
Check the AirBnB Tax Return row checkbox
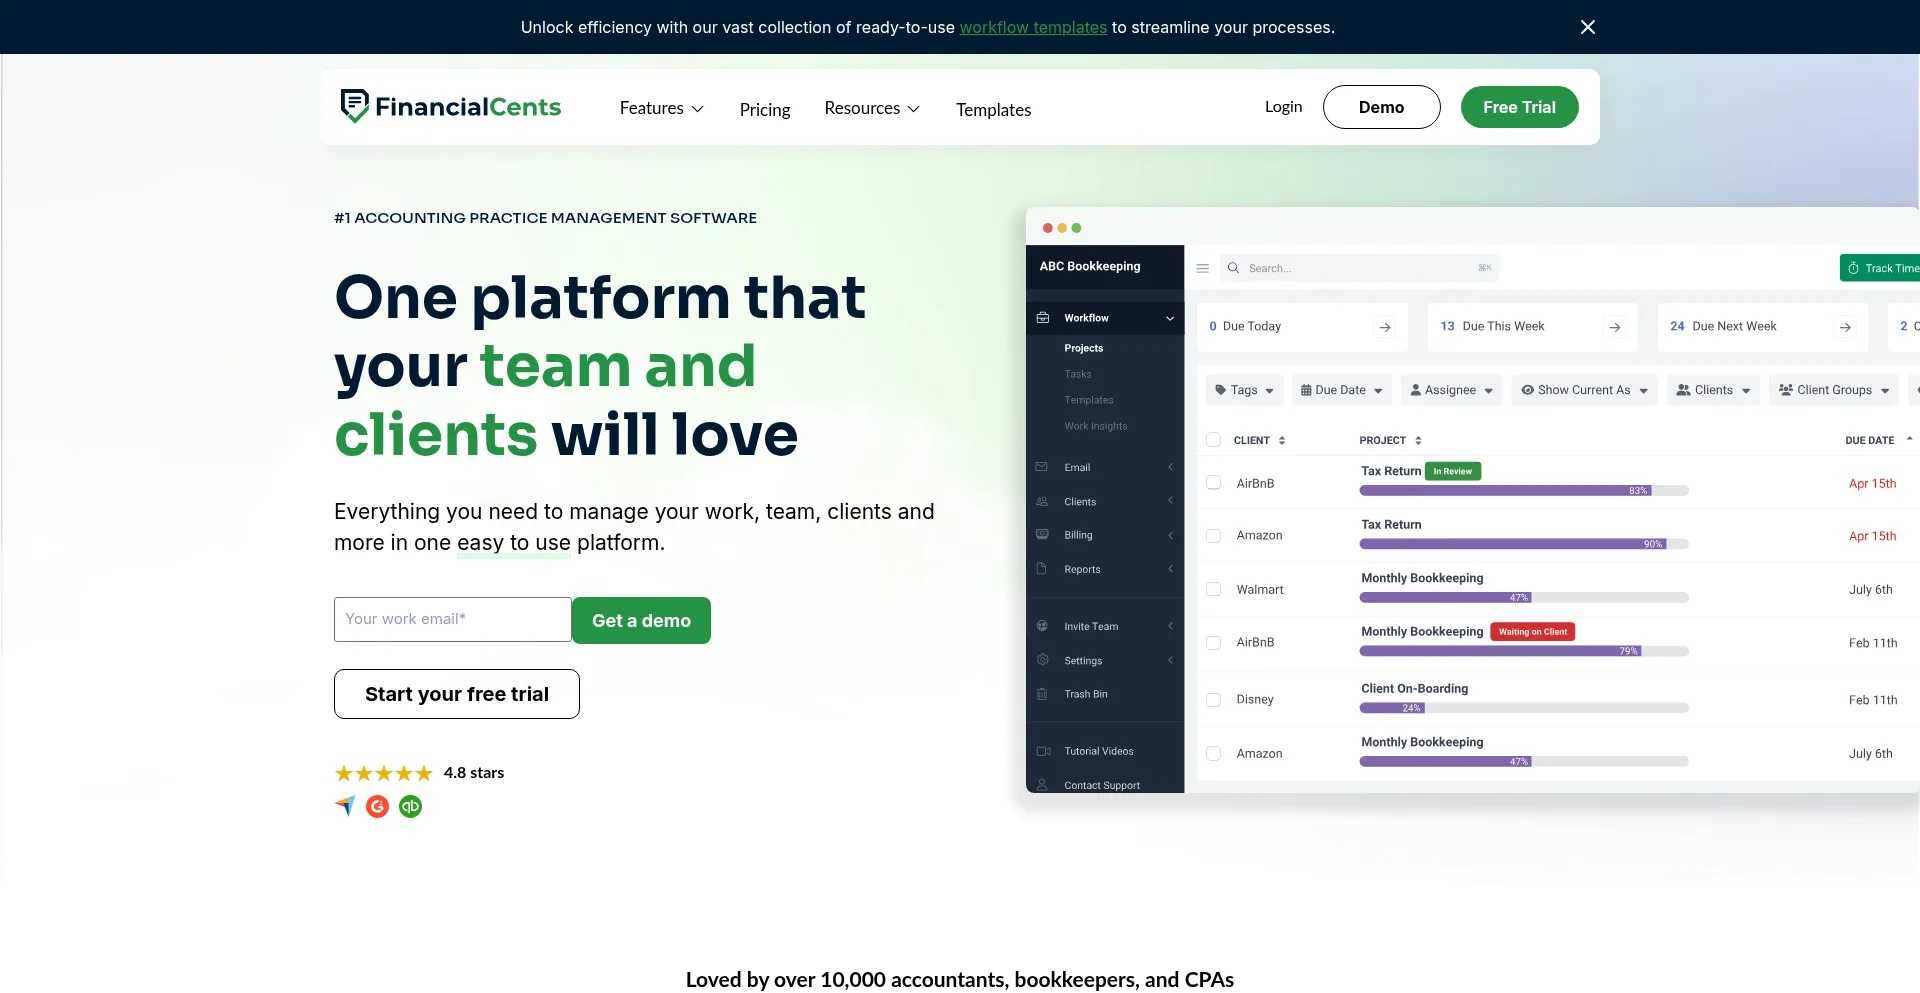(x=1214, y=482)
